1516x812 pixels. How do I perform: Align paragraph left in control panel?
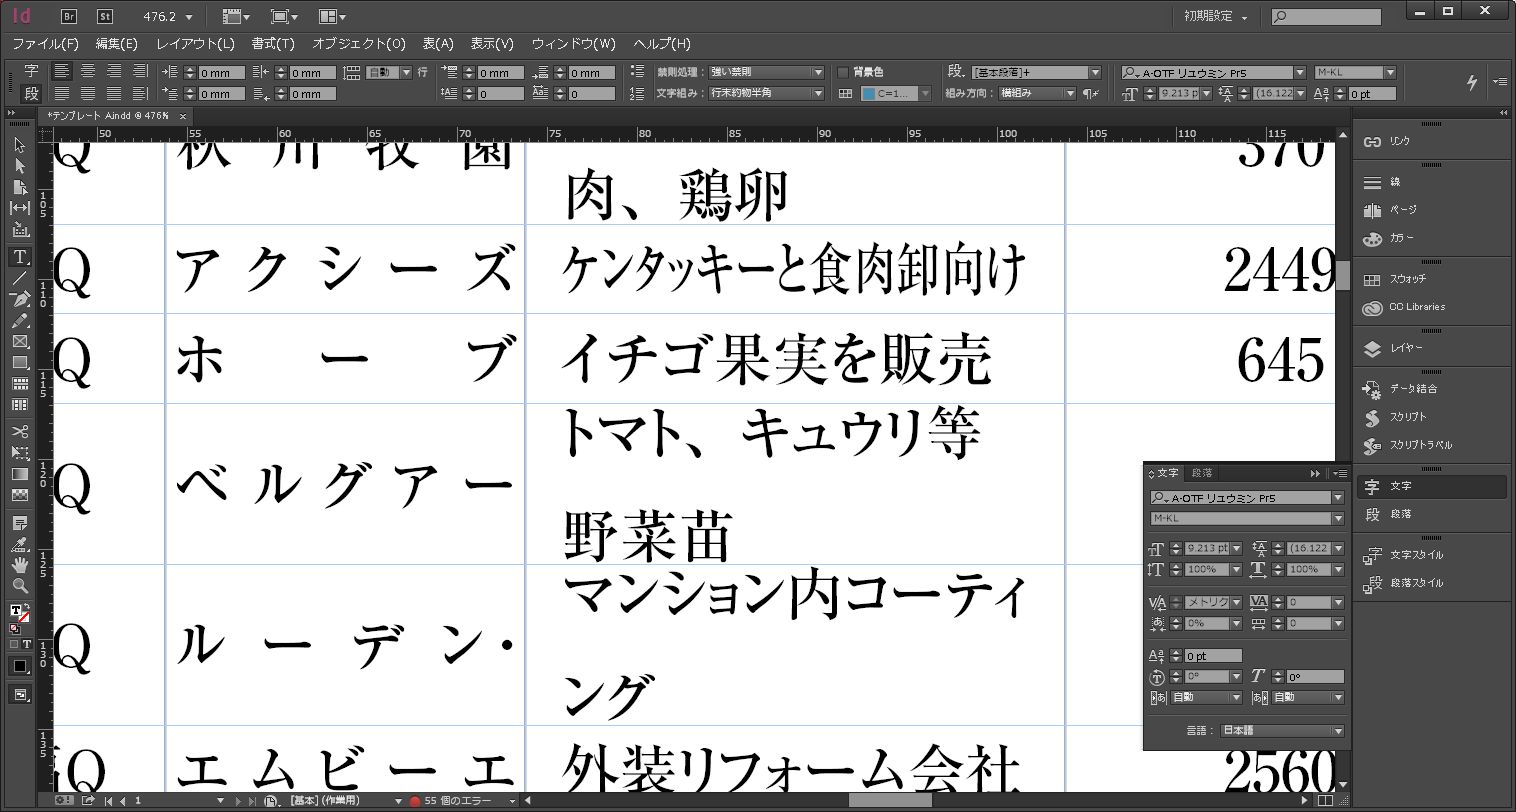[x=62, y=71]
